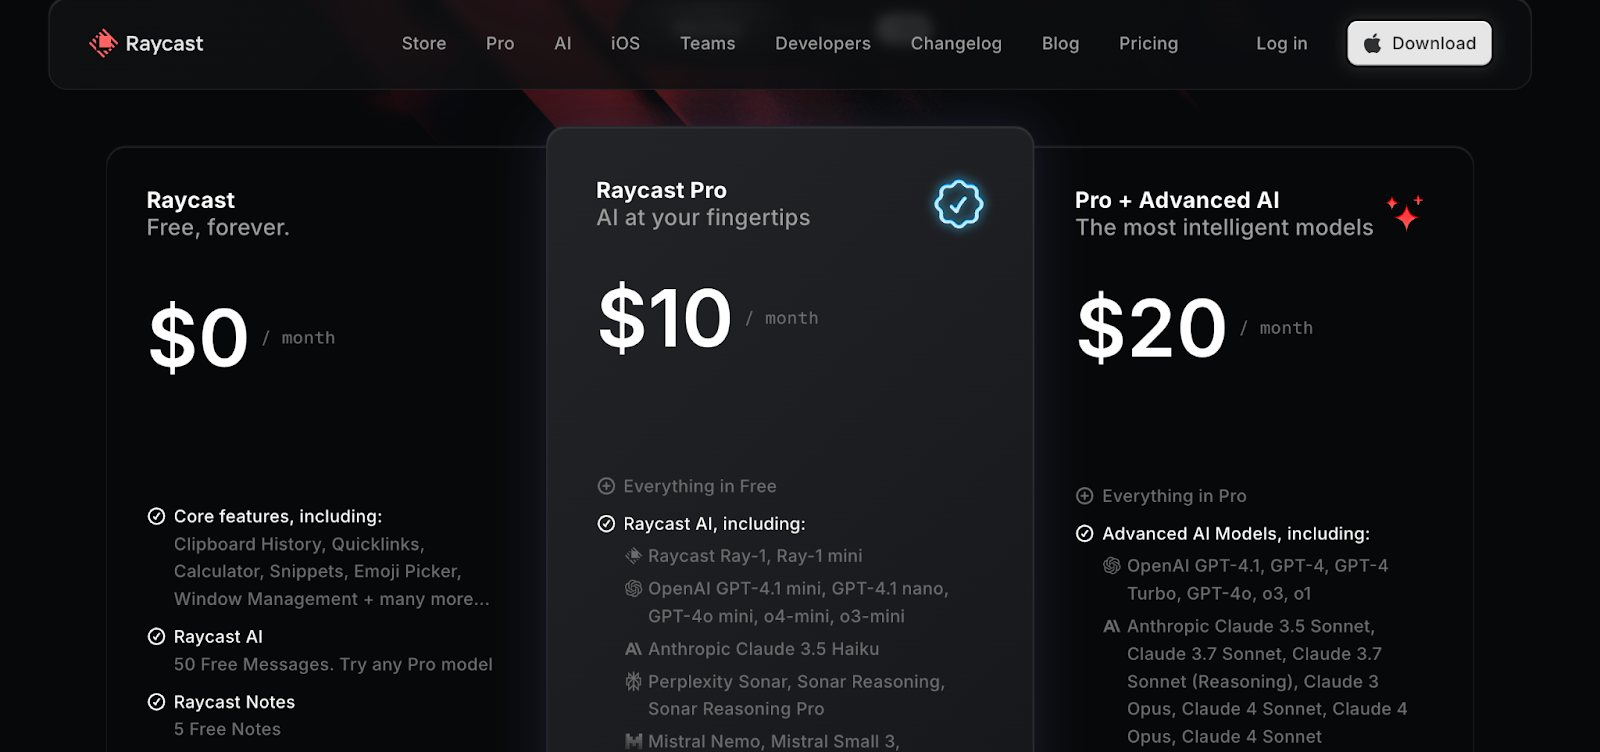Open the Pricing page
Viewport: 1600px width, 752px height.
click(x=1148, y=43)
